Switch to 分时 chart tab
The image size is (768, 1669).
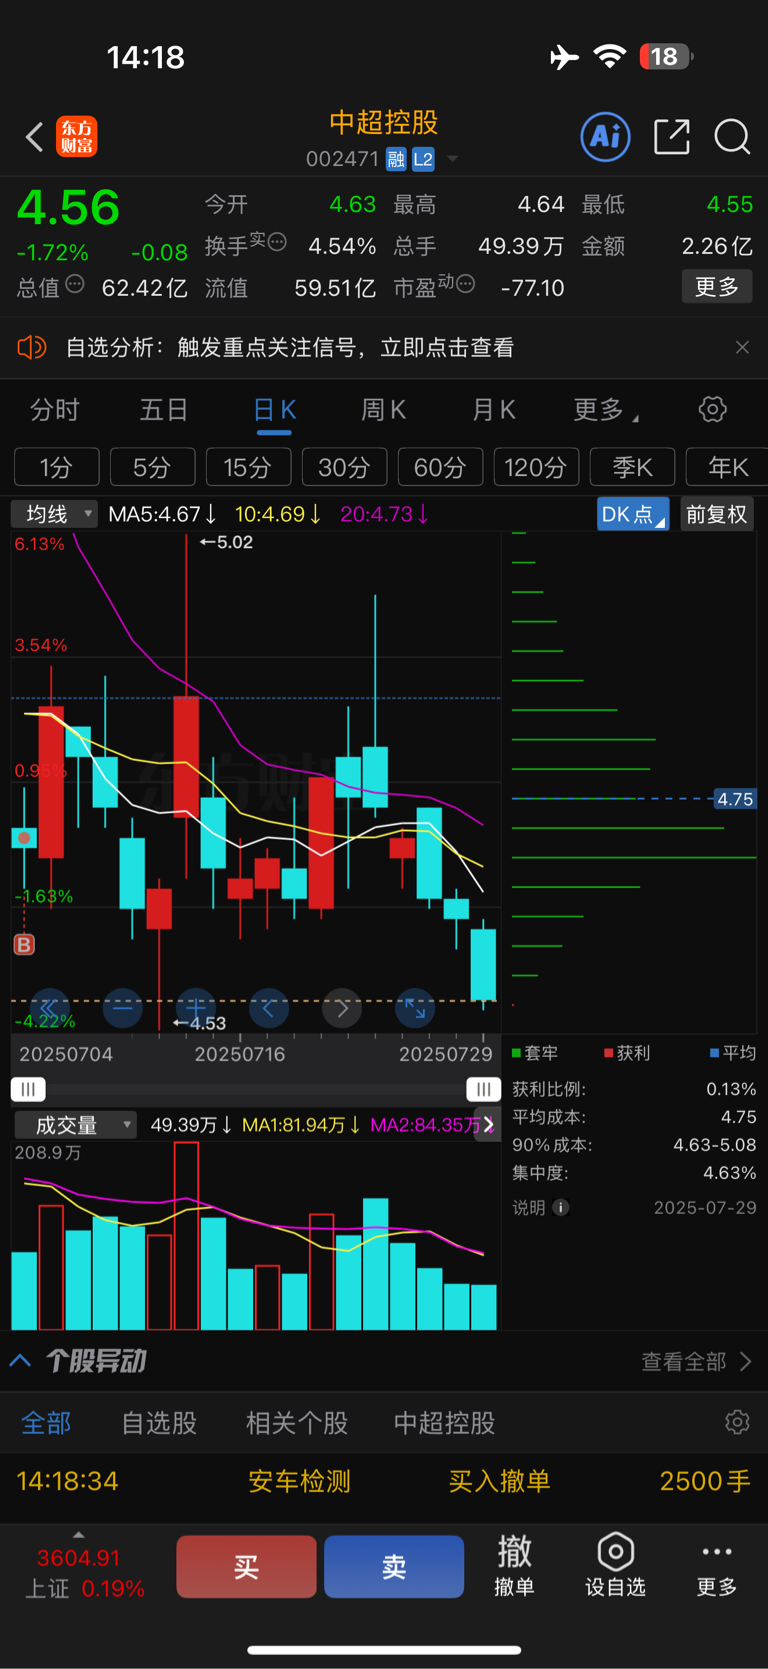pyautogui.click(x=54, y=409)
